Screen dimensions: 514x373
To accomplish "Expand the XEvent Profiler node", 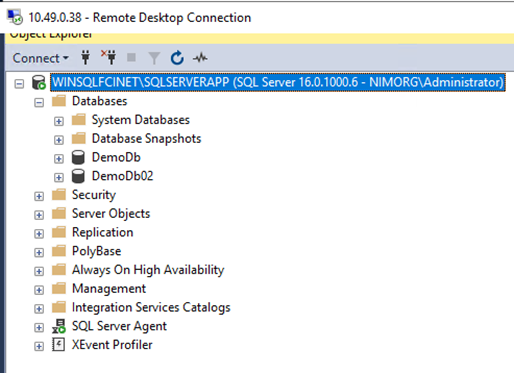I will [x=39, y=346].
